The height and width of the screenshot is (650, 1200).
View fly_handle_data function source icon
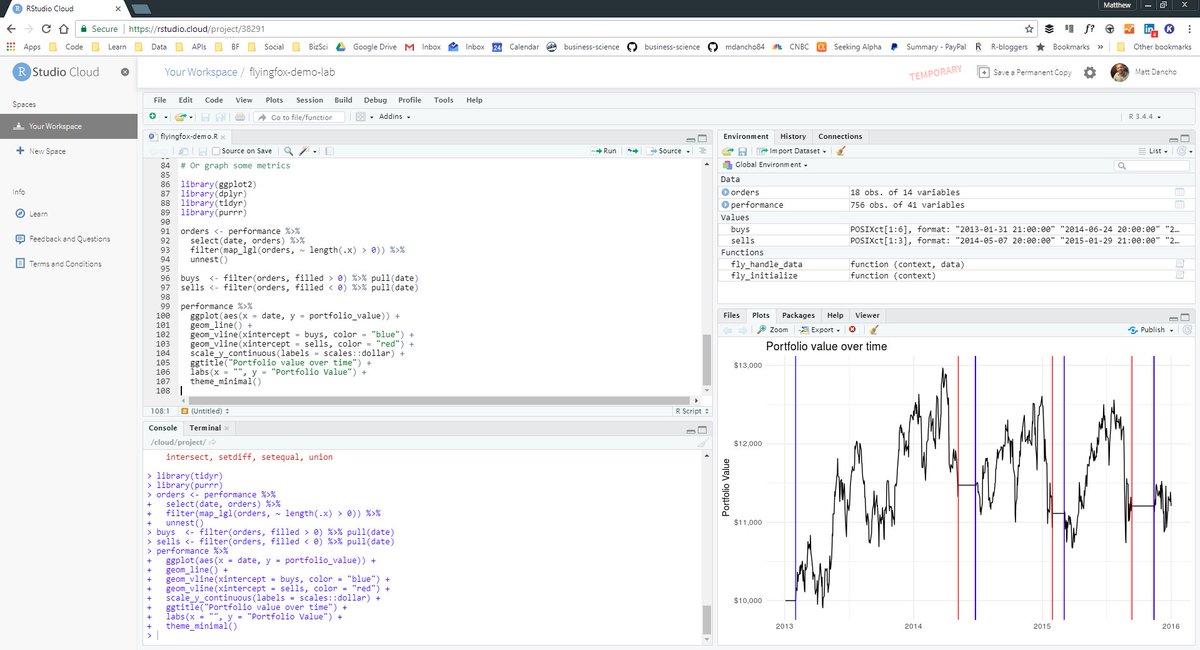[x=1179, y=264]
